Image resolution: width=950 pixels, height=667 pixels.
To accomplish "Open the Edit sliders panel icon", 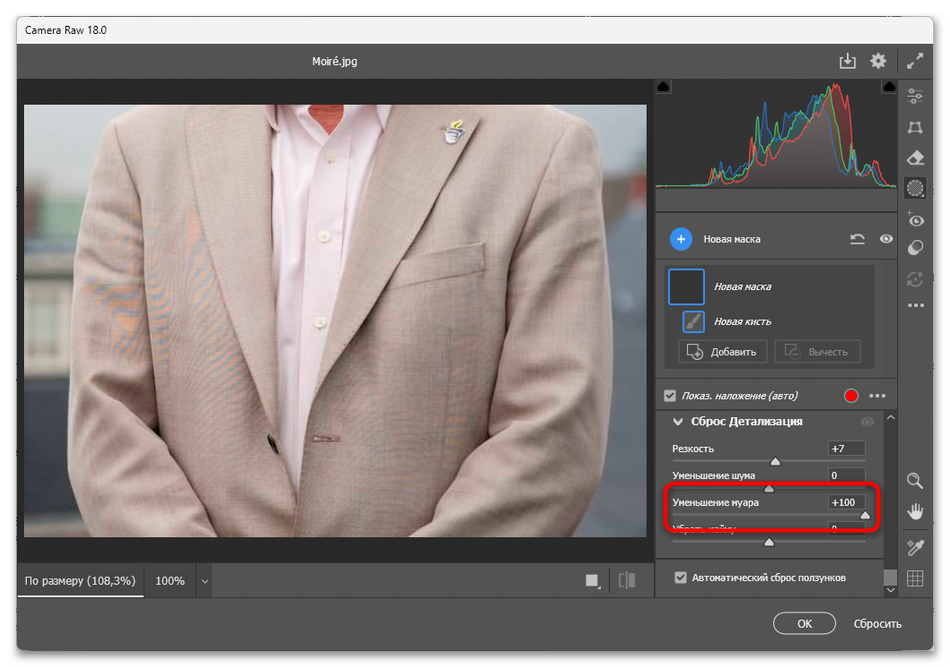I will click(915, 96).
